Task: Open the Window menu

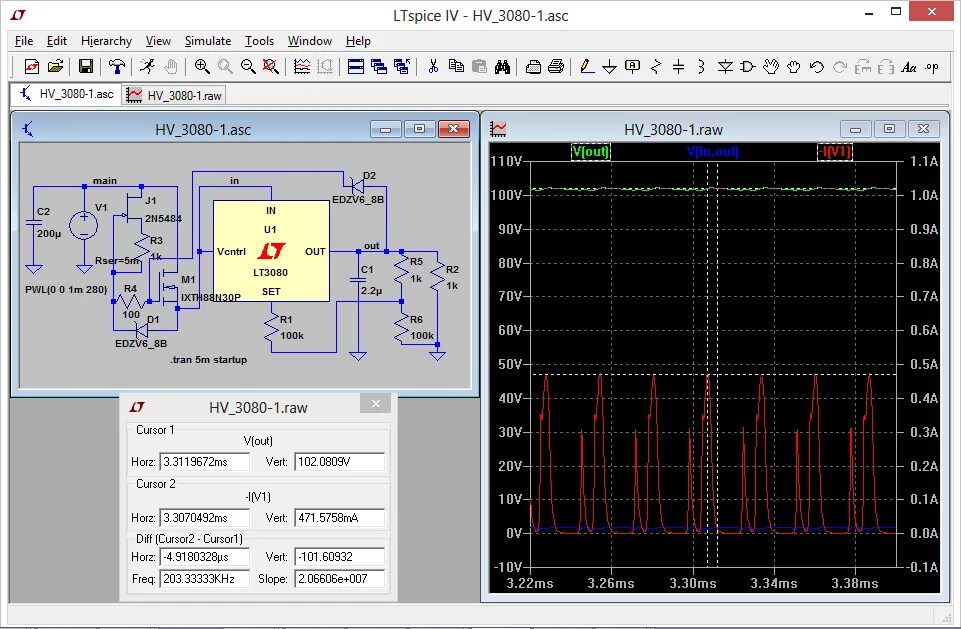Action: [x=310, y=40]
